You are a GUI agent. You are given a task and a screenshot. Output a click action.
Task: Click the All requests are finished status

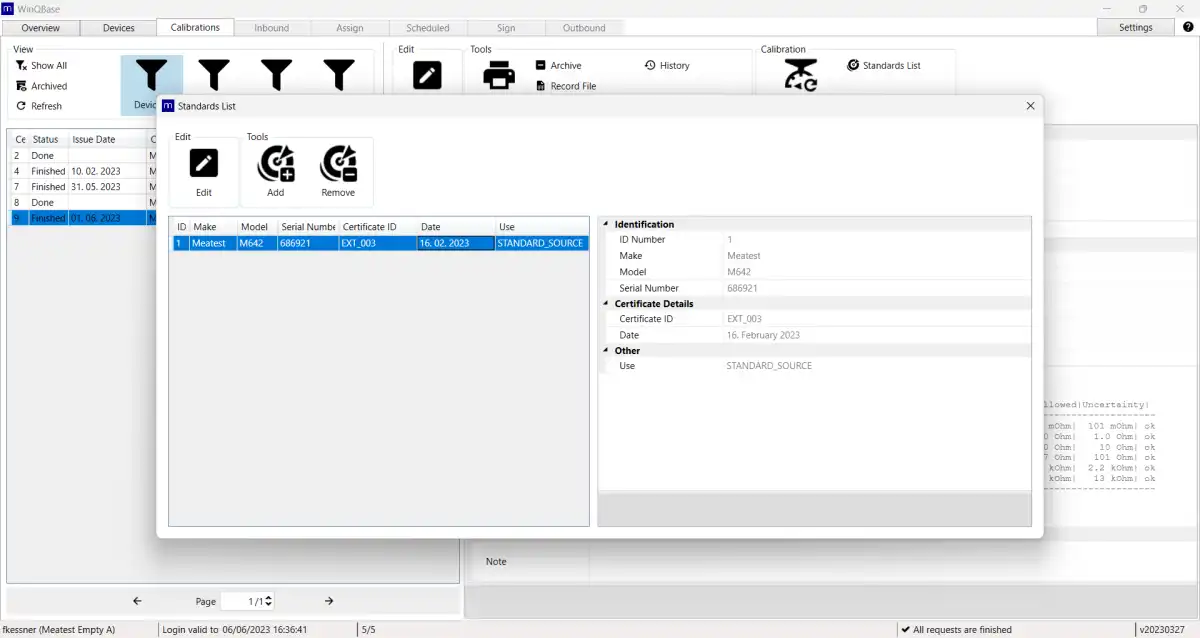click(956, 630)
